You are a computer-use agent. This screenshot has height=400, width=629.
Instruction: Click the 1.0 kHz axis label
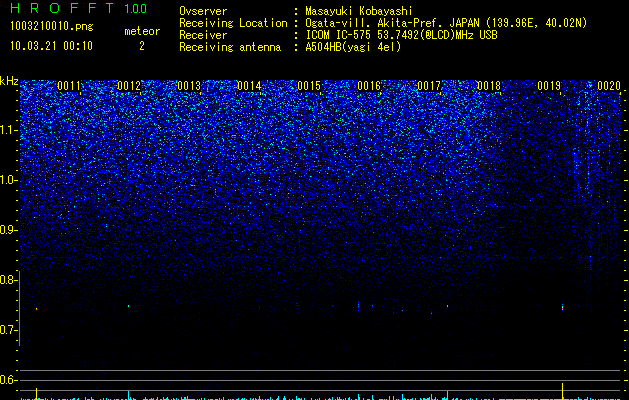[9, 180]
